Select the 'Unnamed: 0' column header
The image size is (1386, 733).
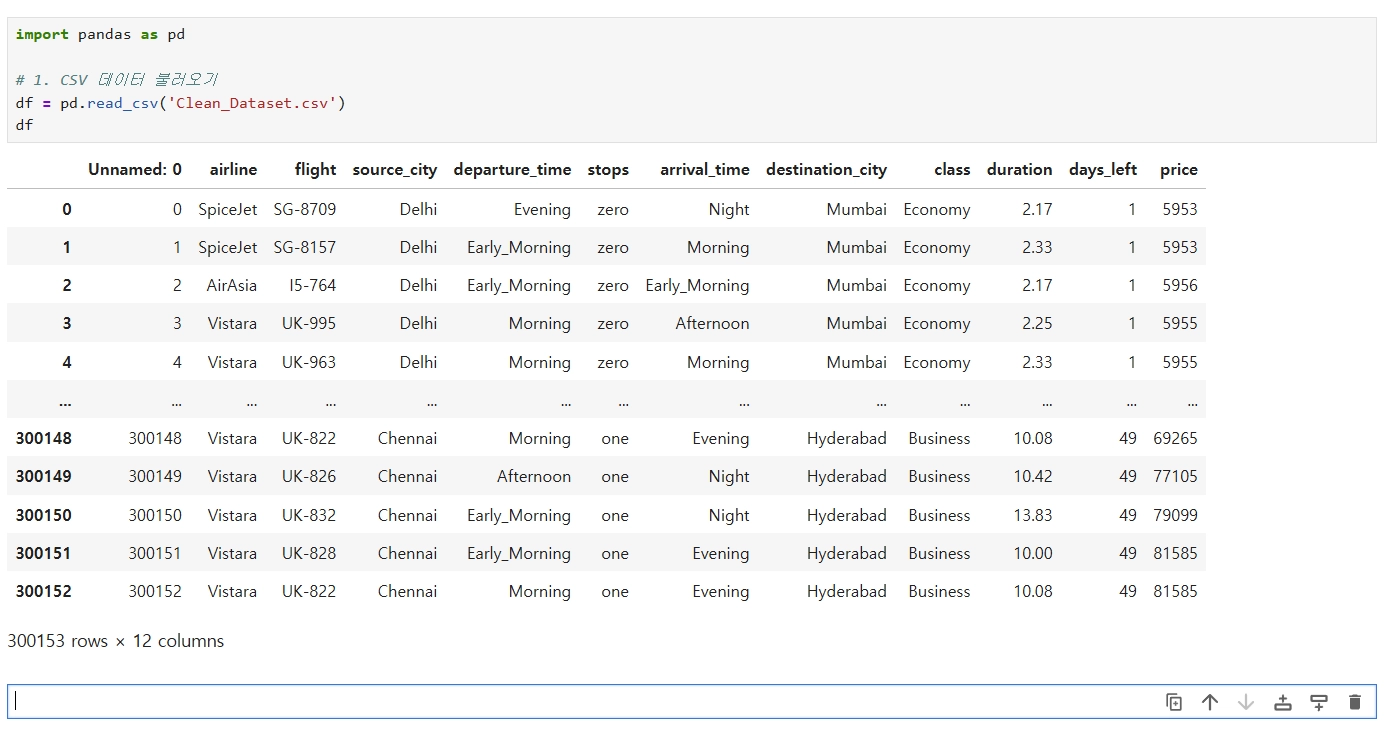135,170
